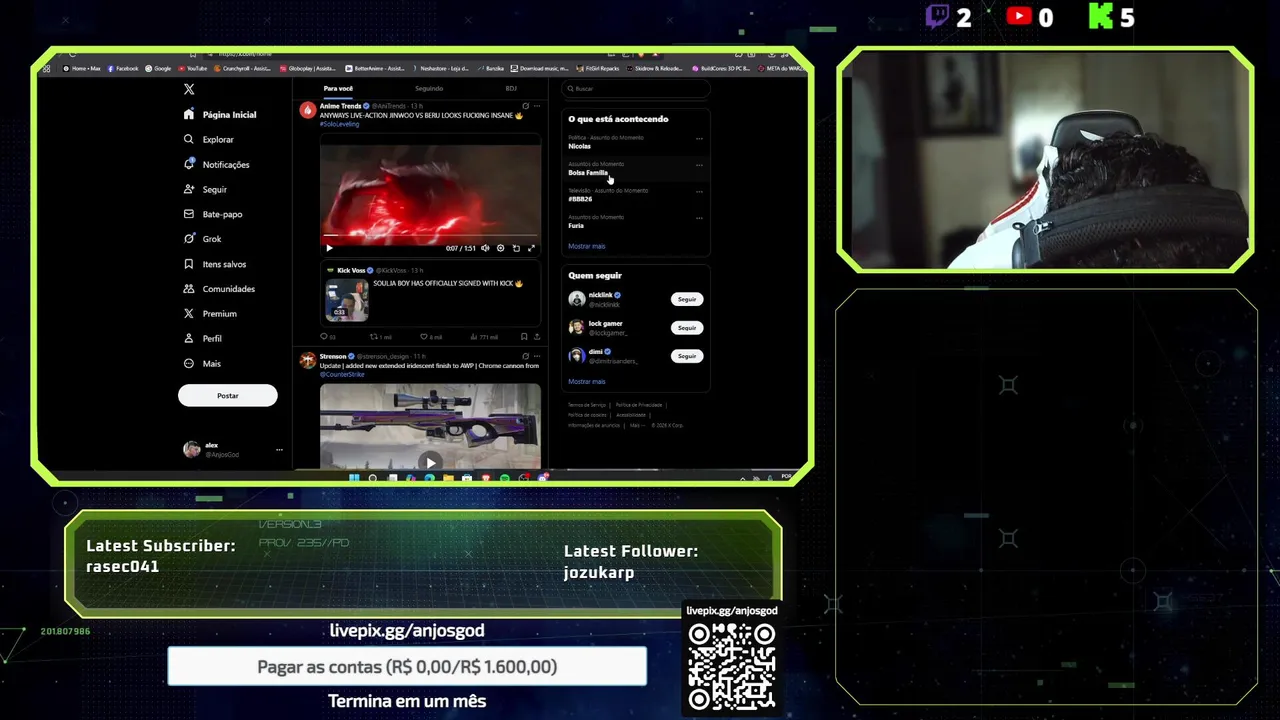This screenshot has height=720, width=1280.
Task: Open Notificações from the sidebar
Action: (x=226, y=165)
